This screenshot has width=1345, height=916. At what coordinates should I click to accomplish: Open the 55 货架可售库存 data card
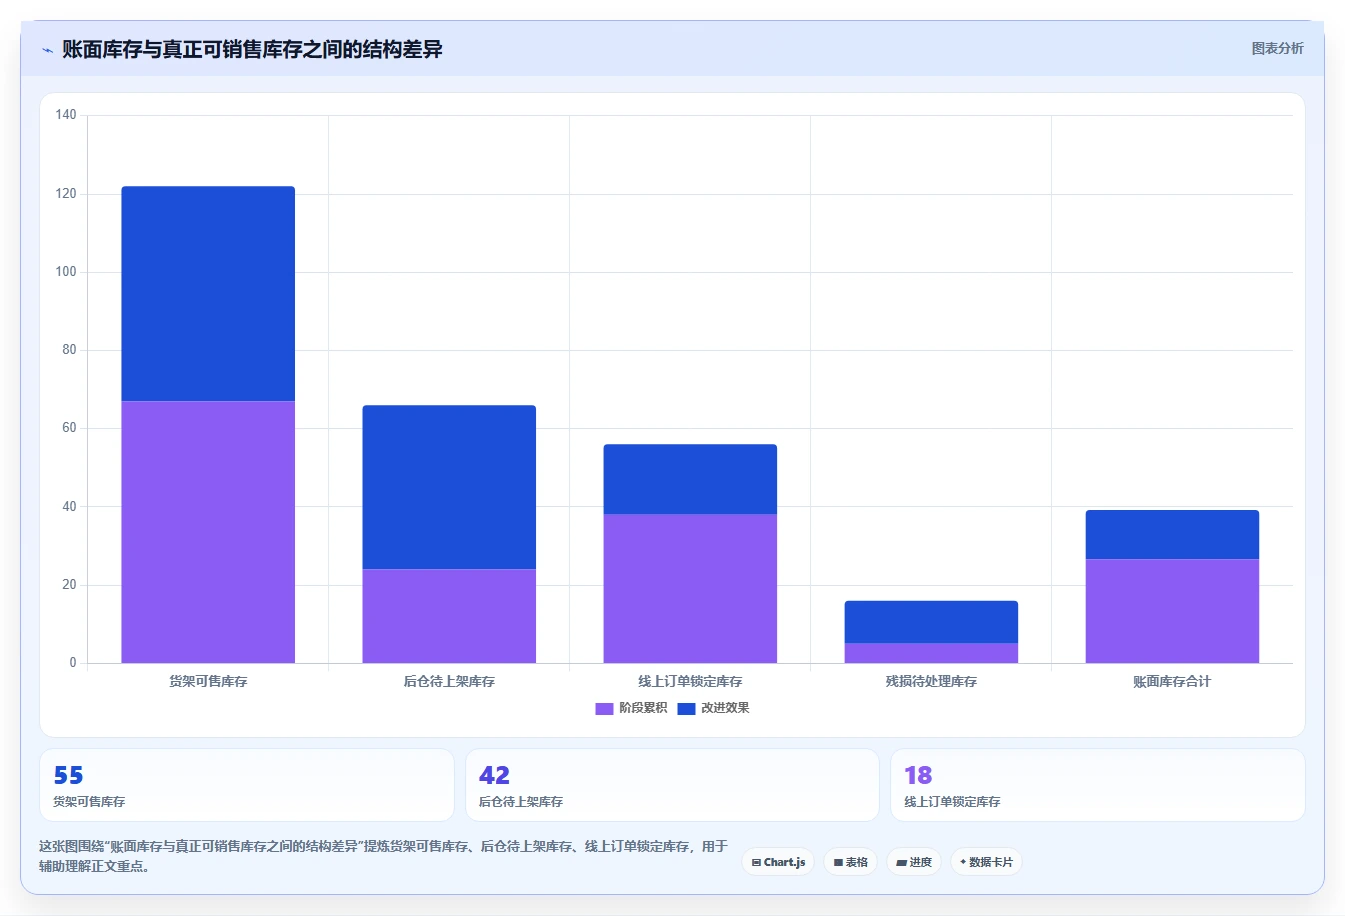tap(246, 785)
